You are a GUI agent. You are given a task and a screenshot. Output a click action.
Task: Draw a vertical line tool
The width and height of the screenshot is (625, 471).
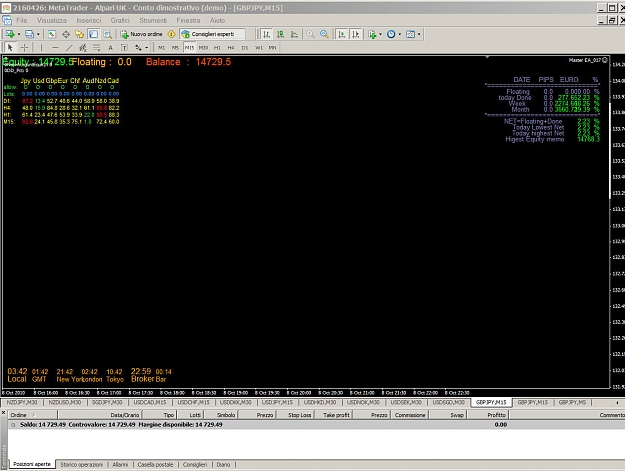tap(41, 48)
